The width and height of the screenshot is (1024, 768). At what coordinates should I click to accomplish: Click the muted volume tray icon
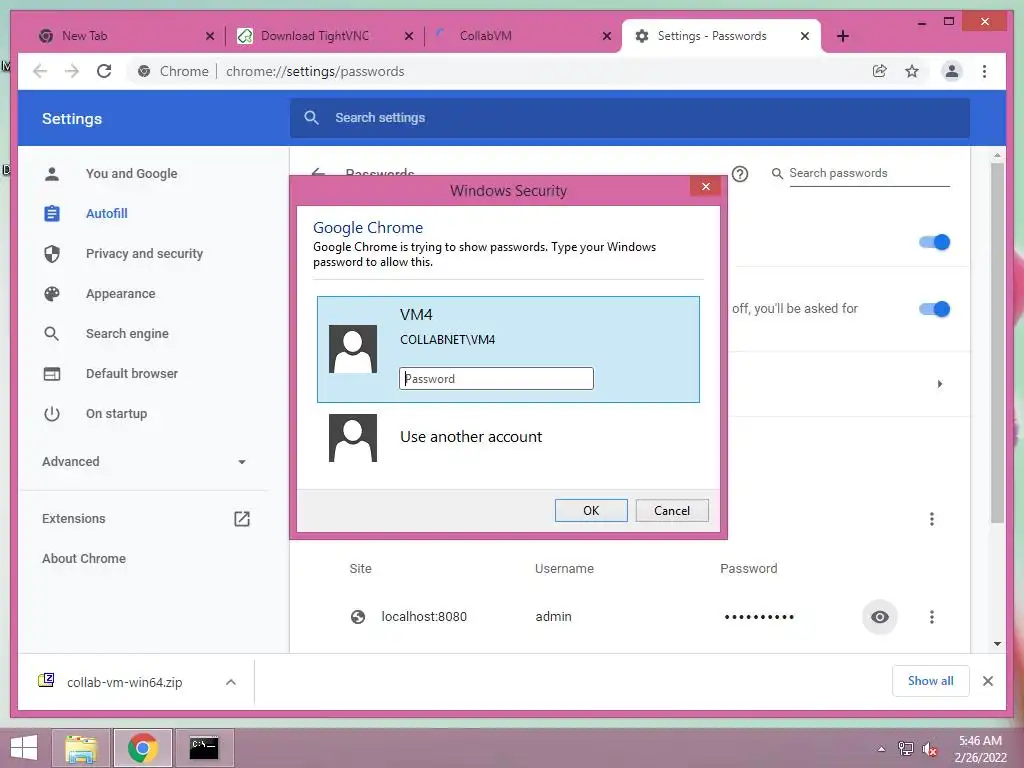click(929, 748)
